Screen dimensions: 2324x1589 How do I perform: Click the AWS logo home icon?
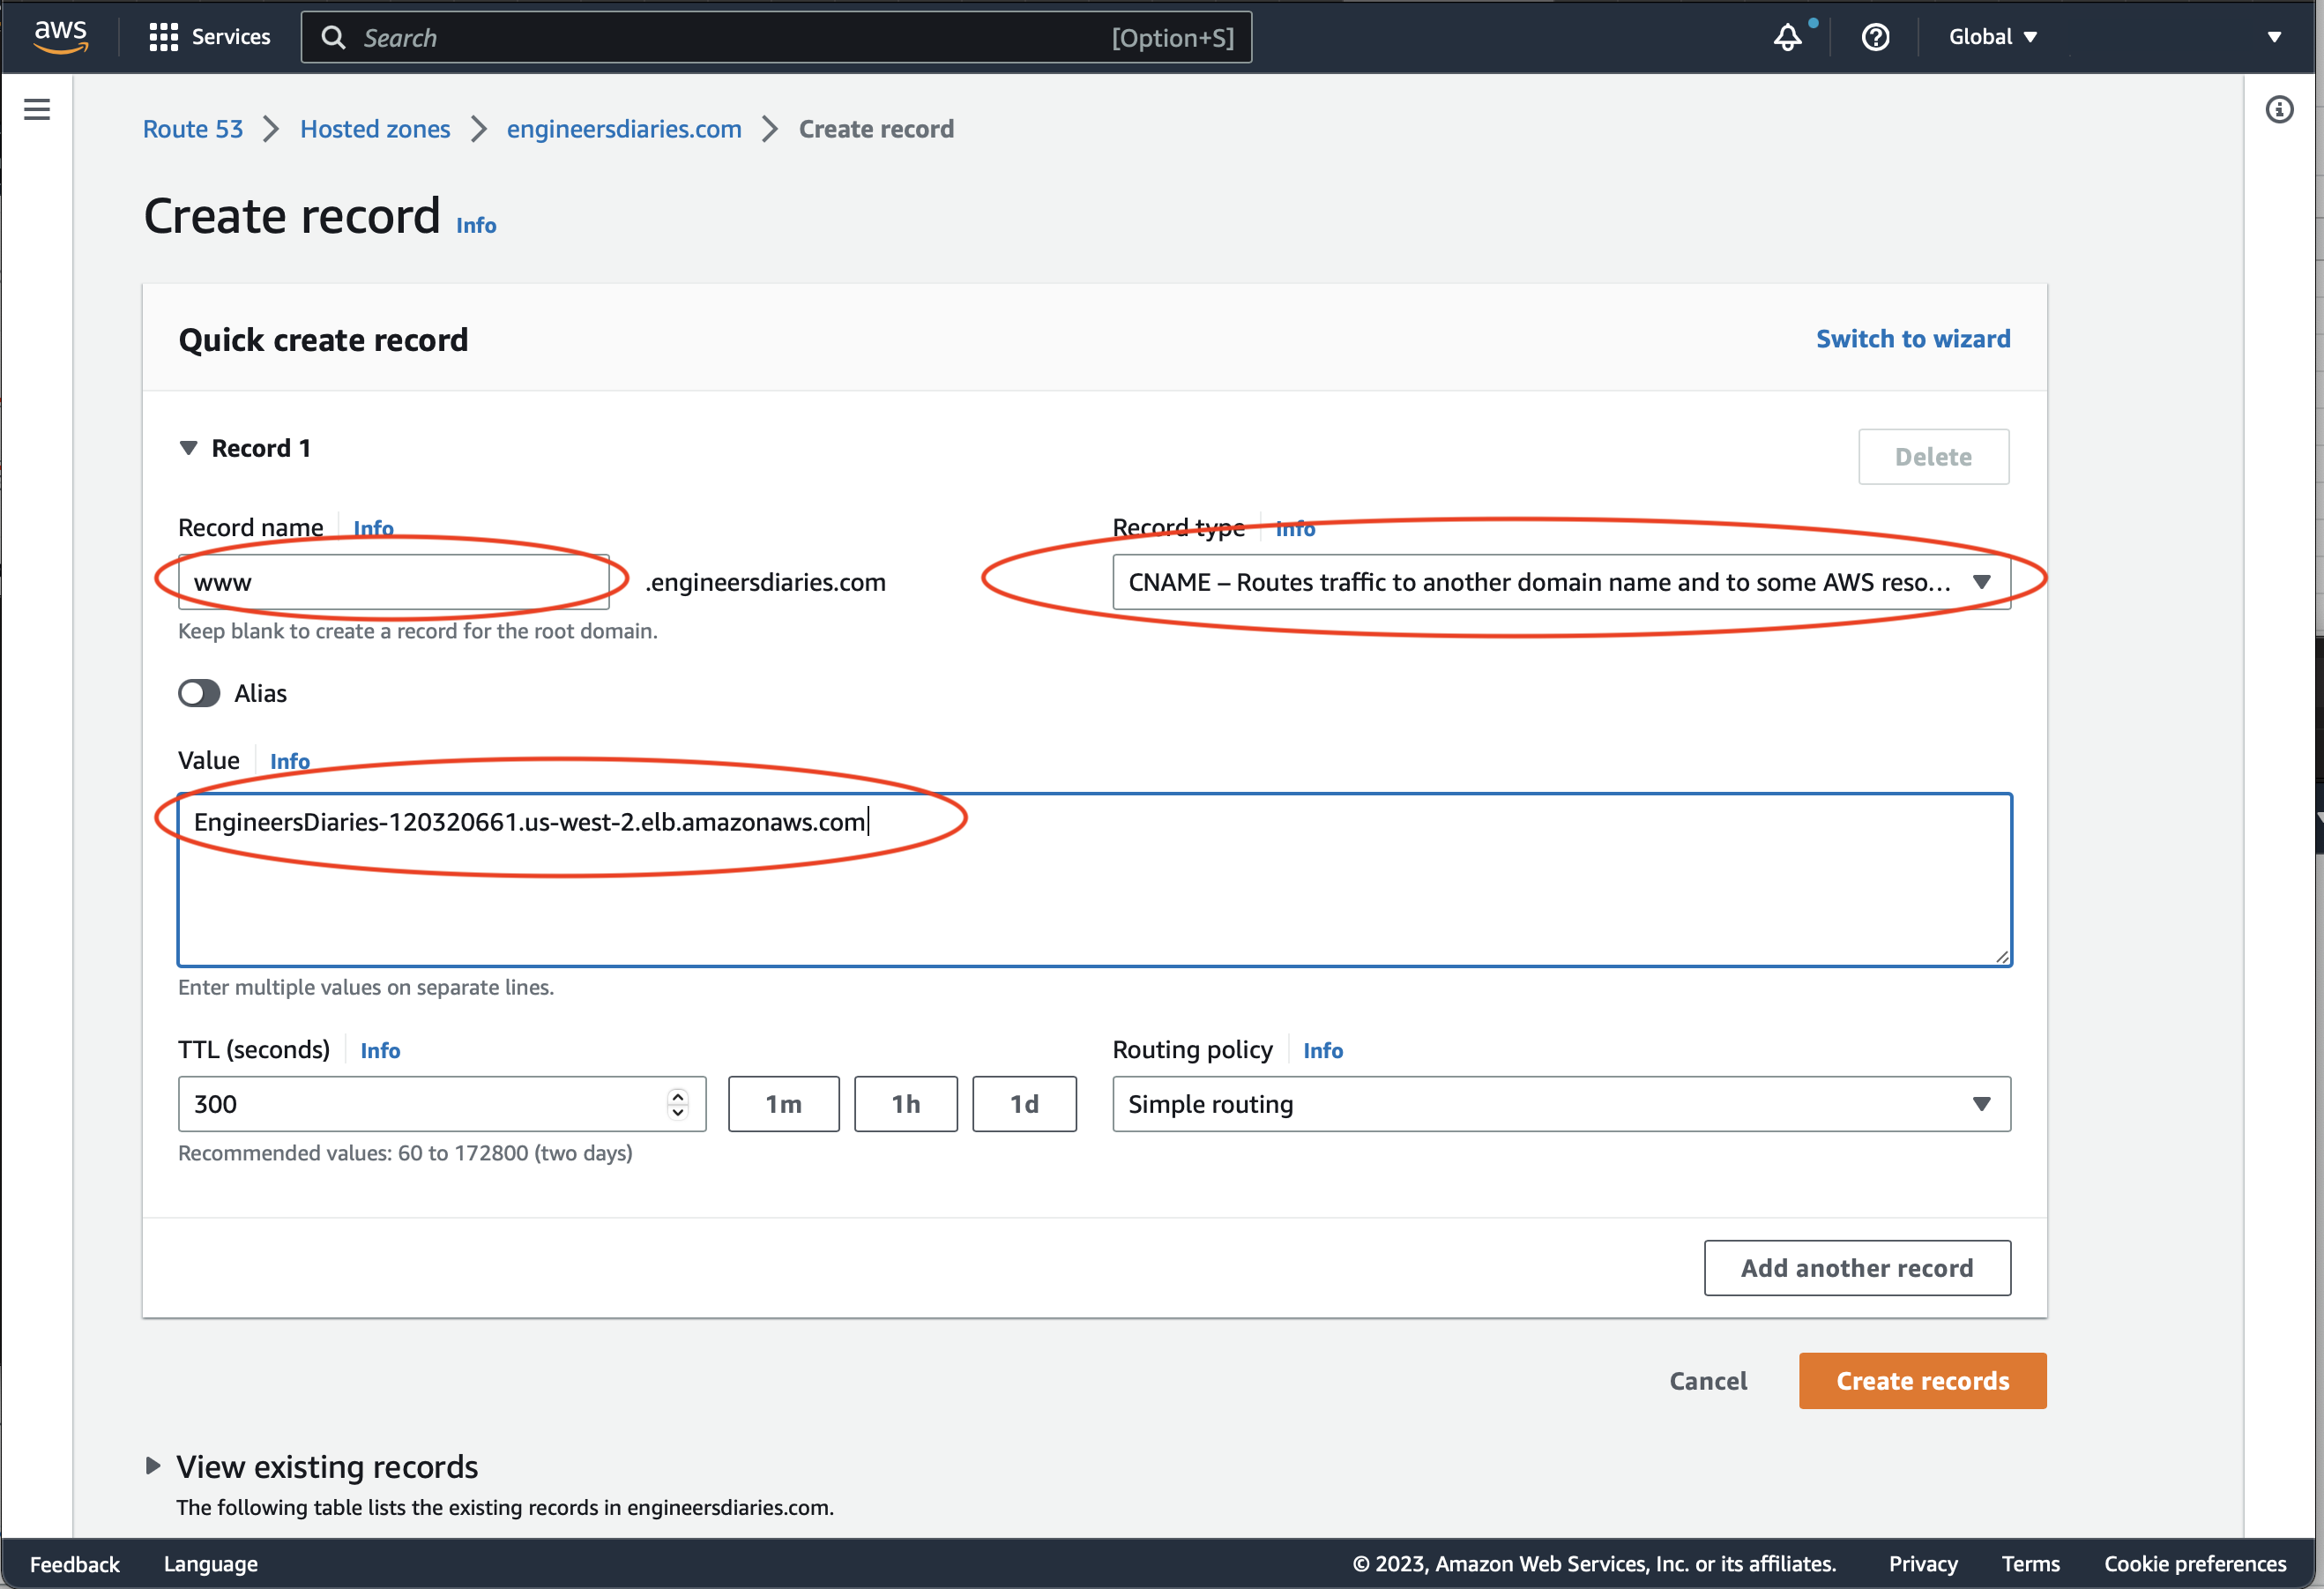(x=61, y=36)
